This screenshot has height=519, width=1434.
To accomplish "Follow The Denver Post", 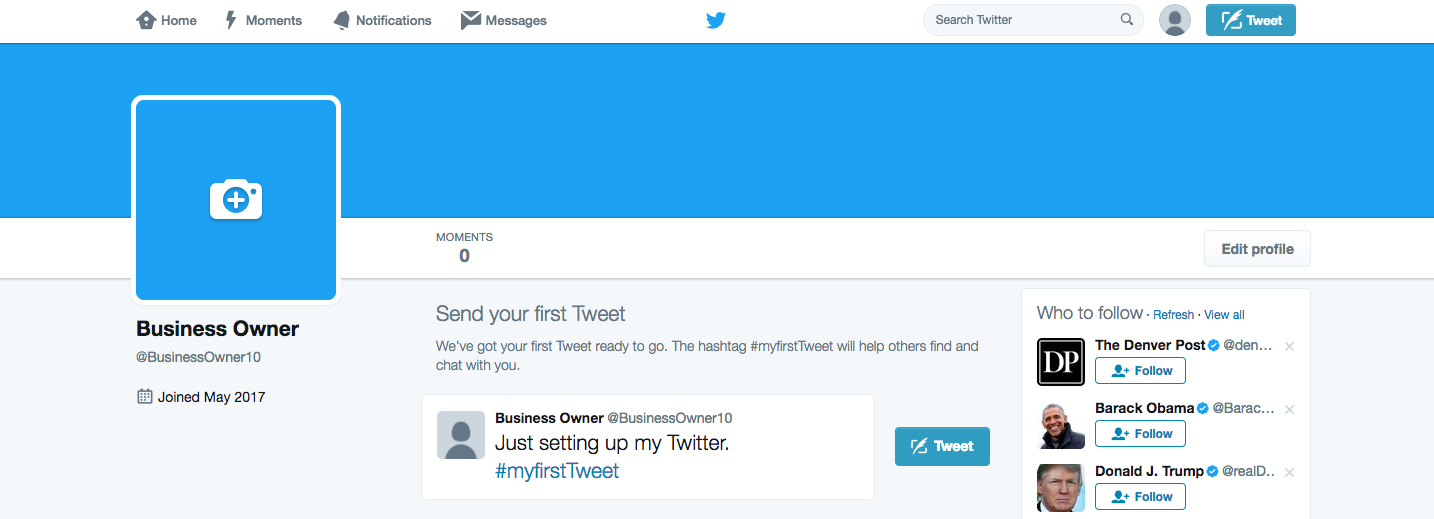I will point(1141,371).
